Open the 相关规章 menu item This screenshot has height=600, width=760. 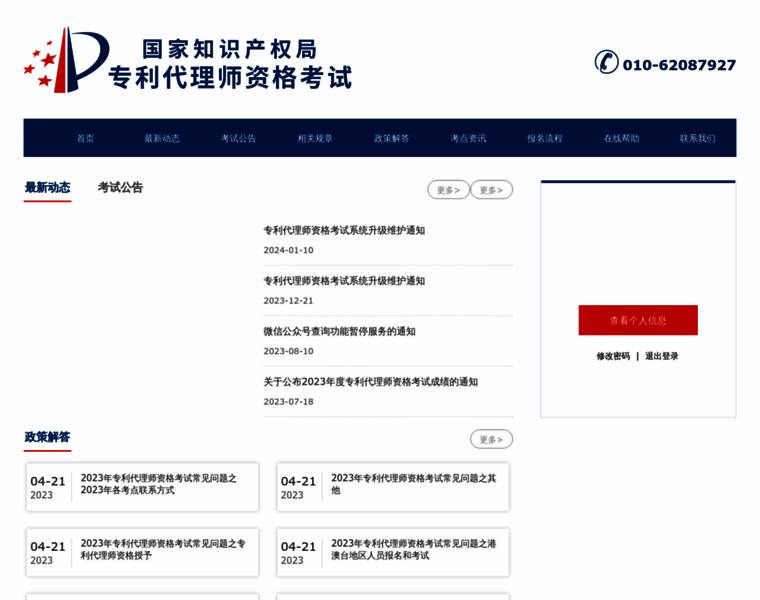coord(315,138)
